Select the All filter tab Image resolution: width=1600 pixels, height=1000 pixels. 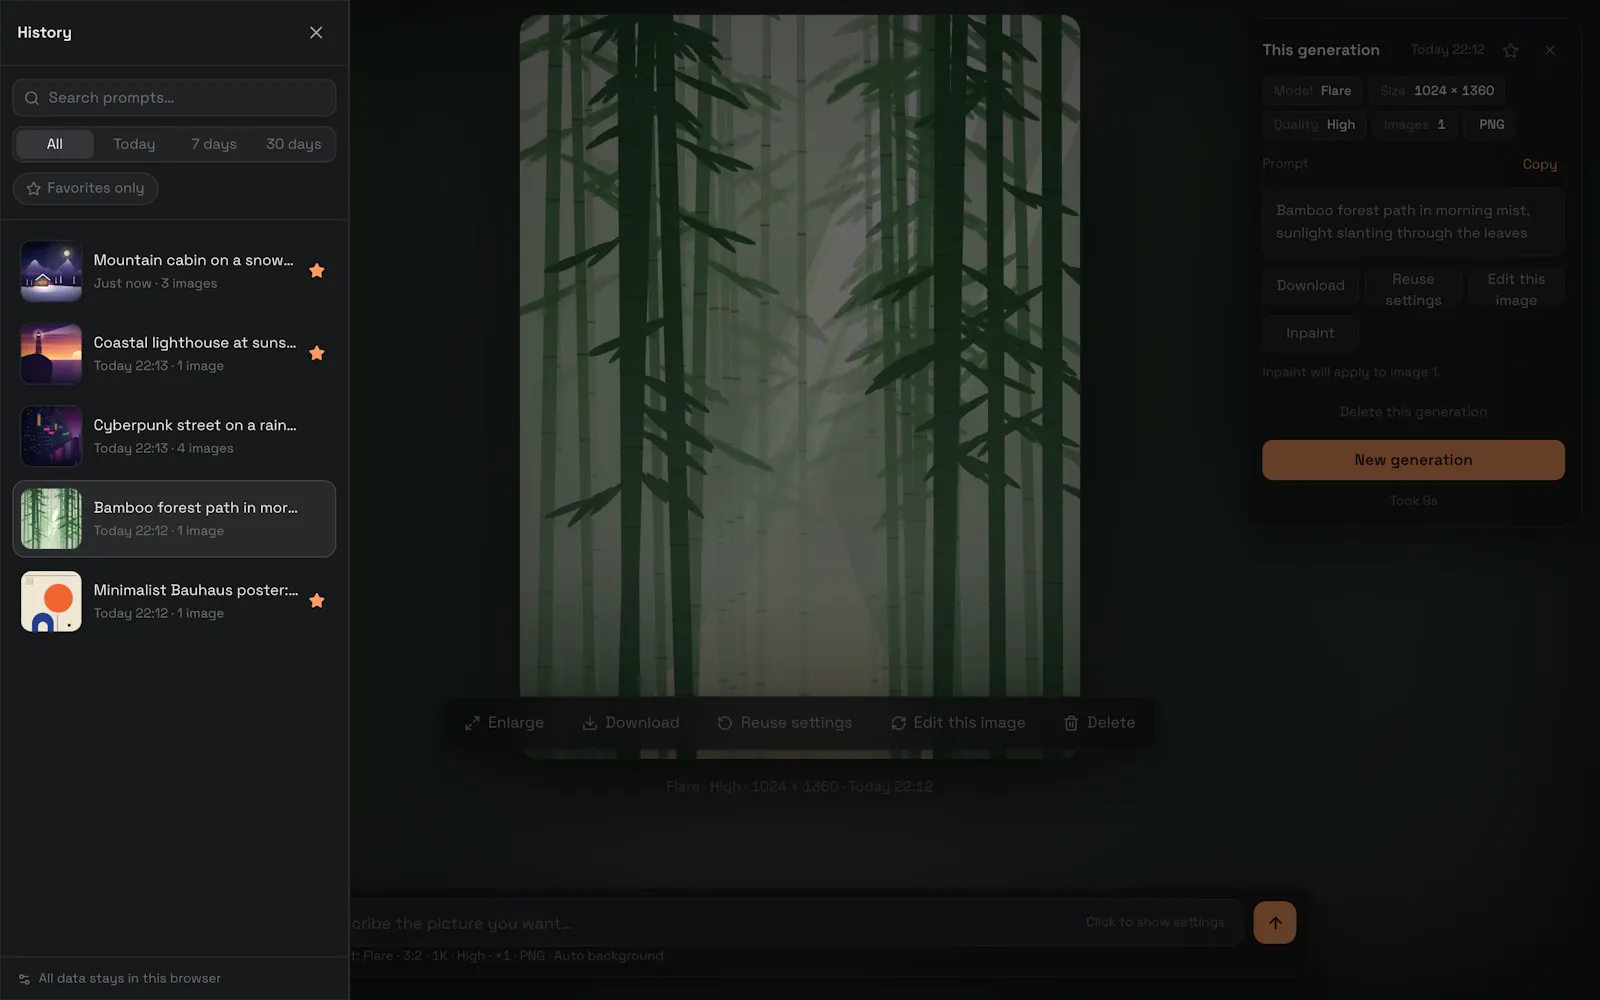click(x=55, y=144)
